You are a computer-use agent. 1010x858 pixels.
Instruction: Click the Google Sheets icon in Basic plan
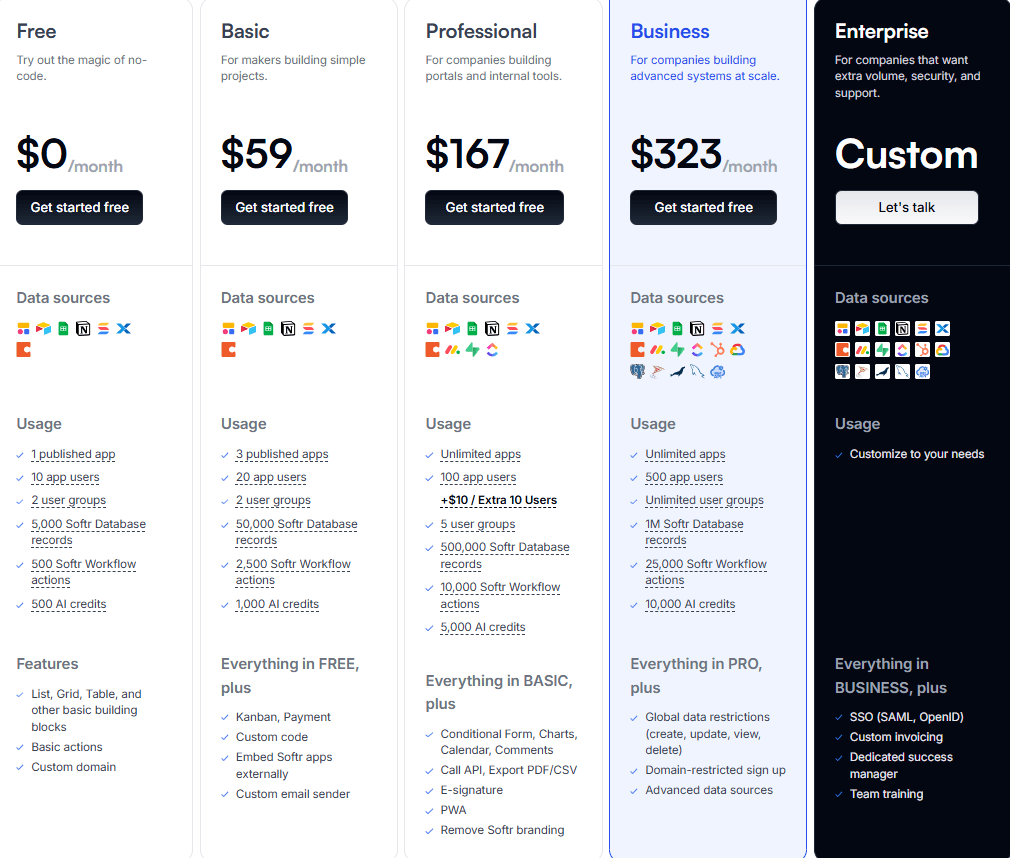click(x=268, y=328)
